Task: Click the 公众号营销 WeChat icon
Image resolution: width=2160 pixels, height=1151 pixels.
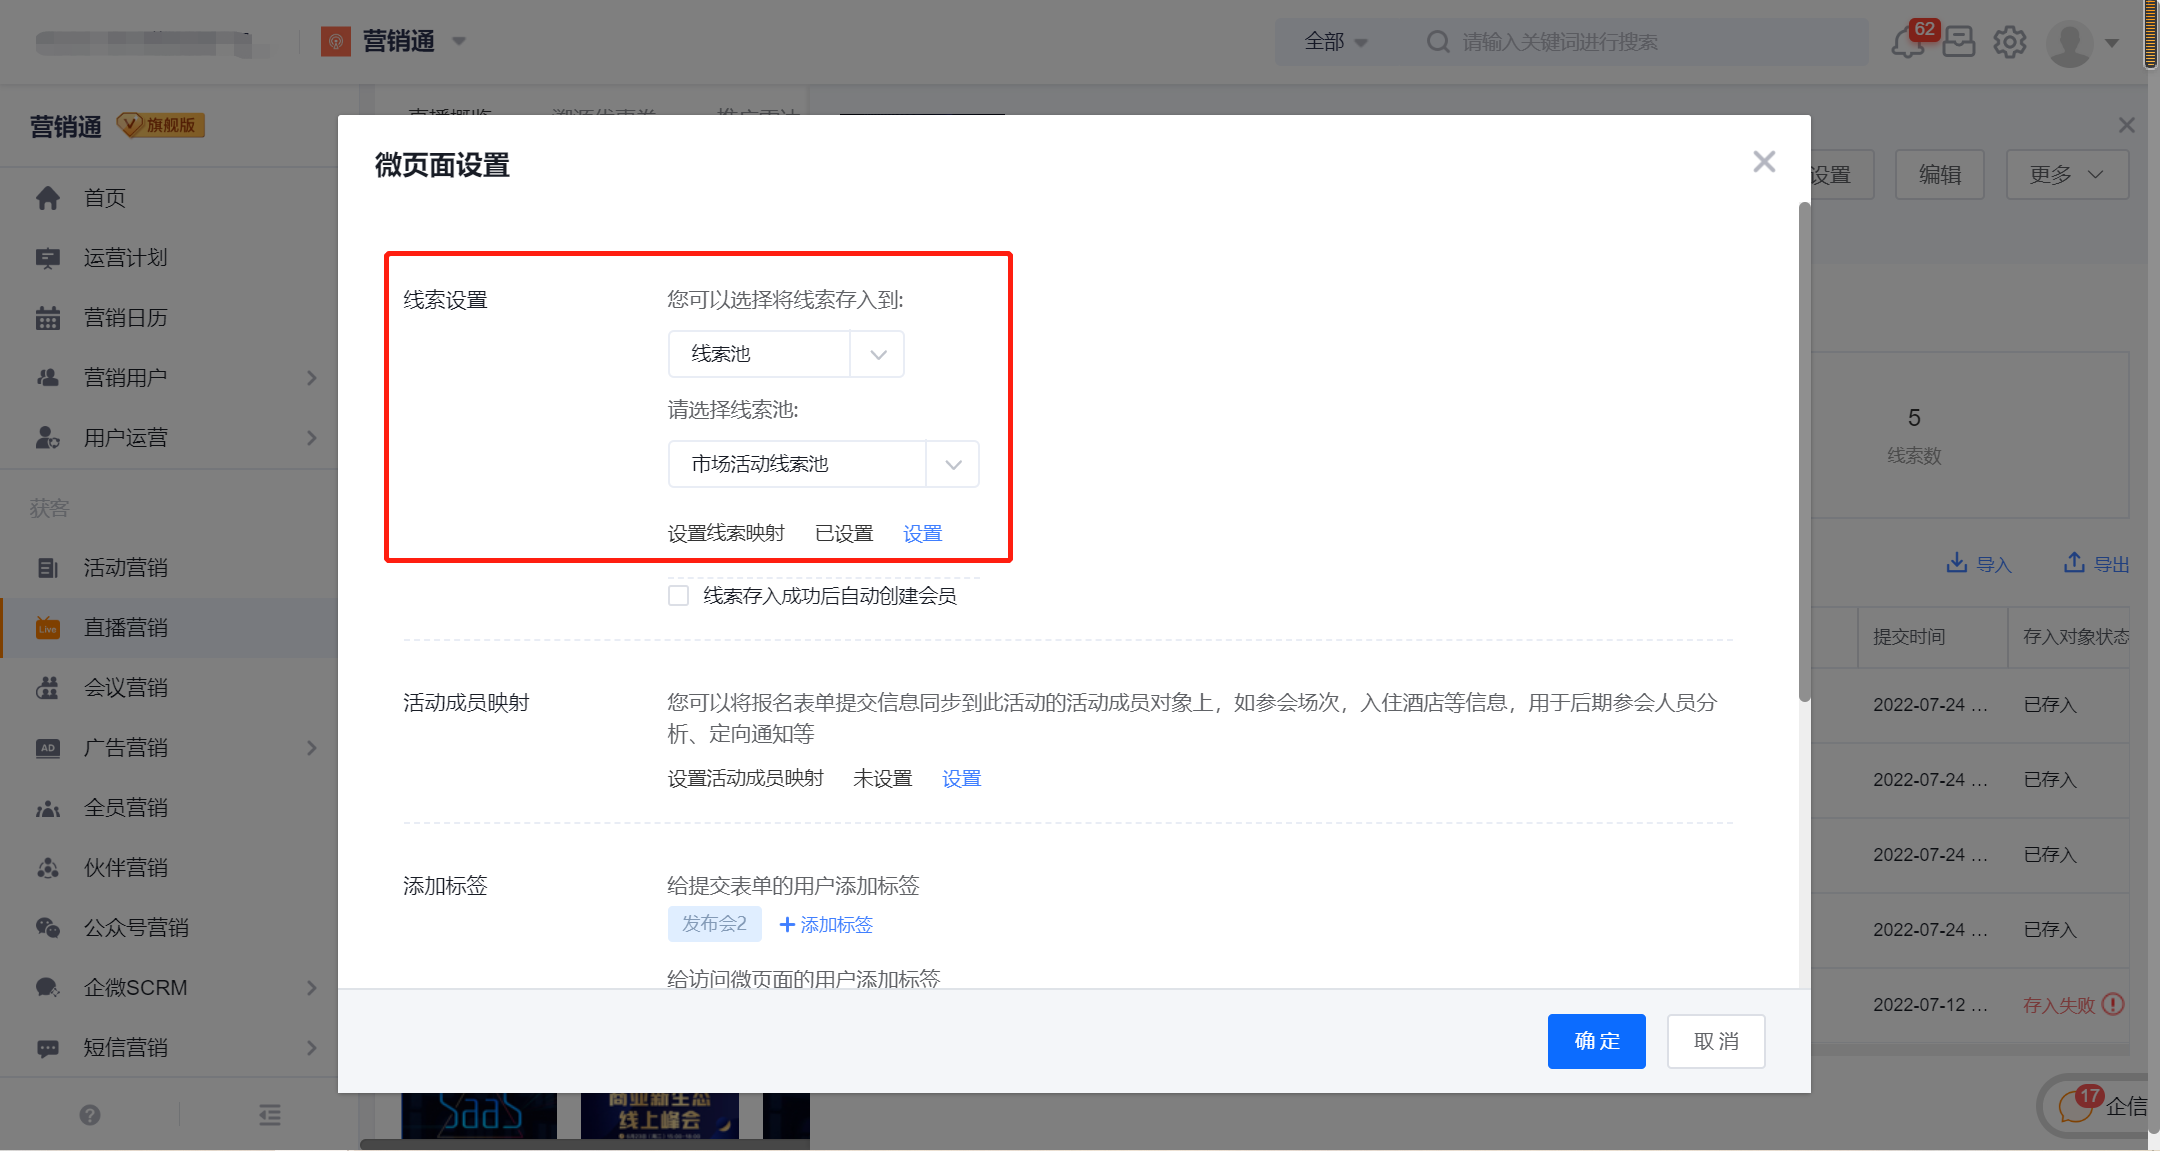Action: (x=48, y=928)
